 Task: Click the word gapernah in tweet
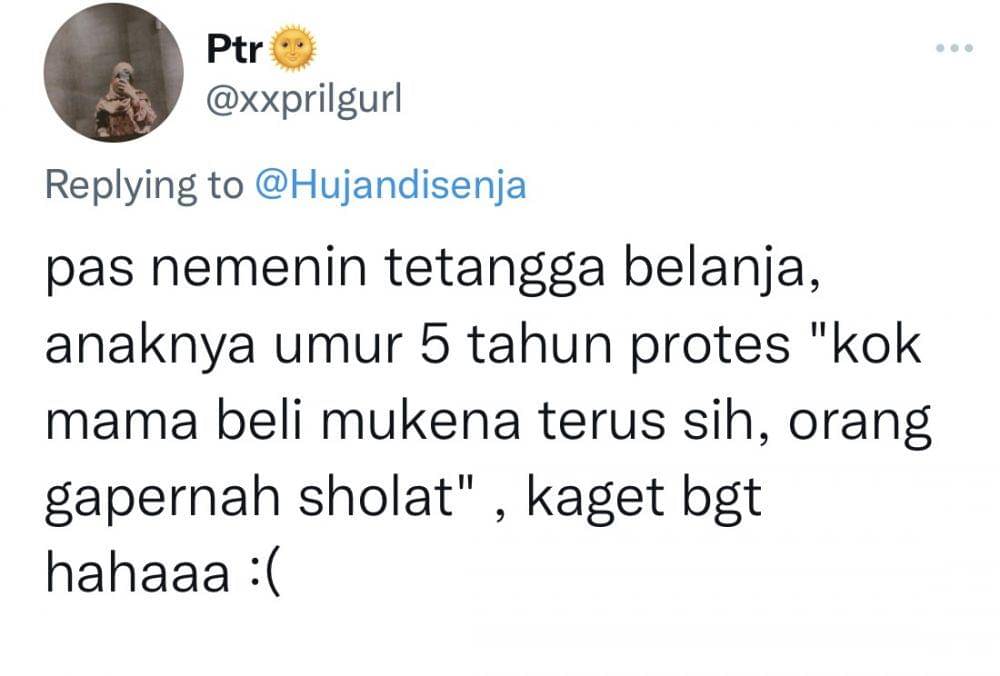click(163, 498)
